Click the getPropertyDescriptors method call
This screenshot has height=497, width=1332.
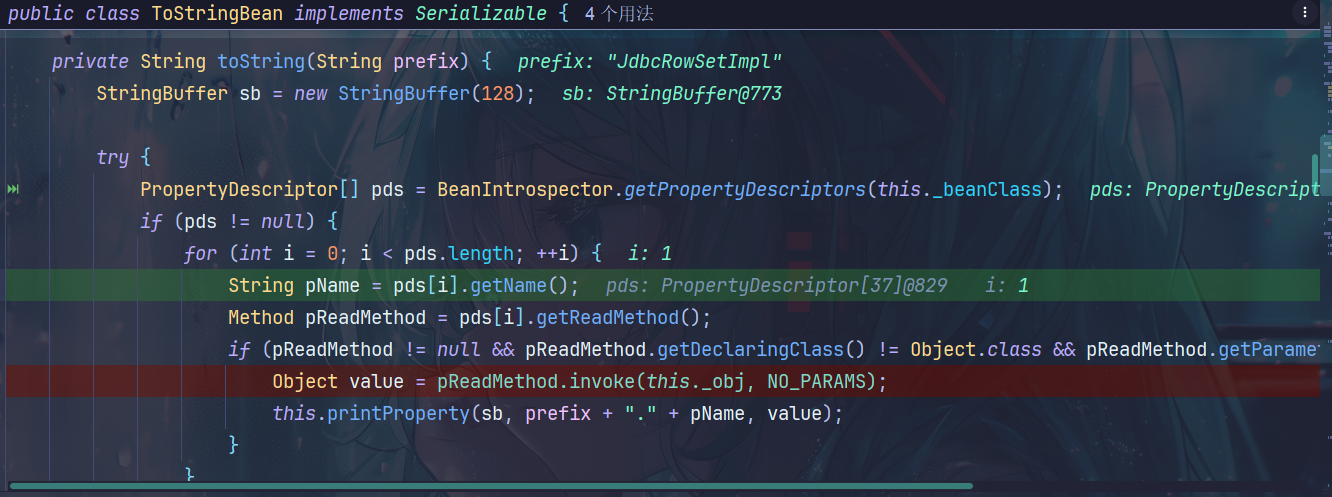point(744,190)
